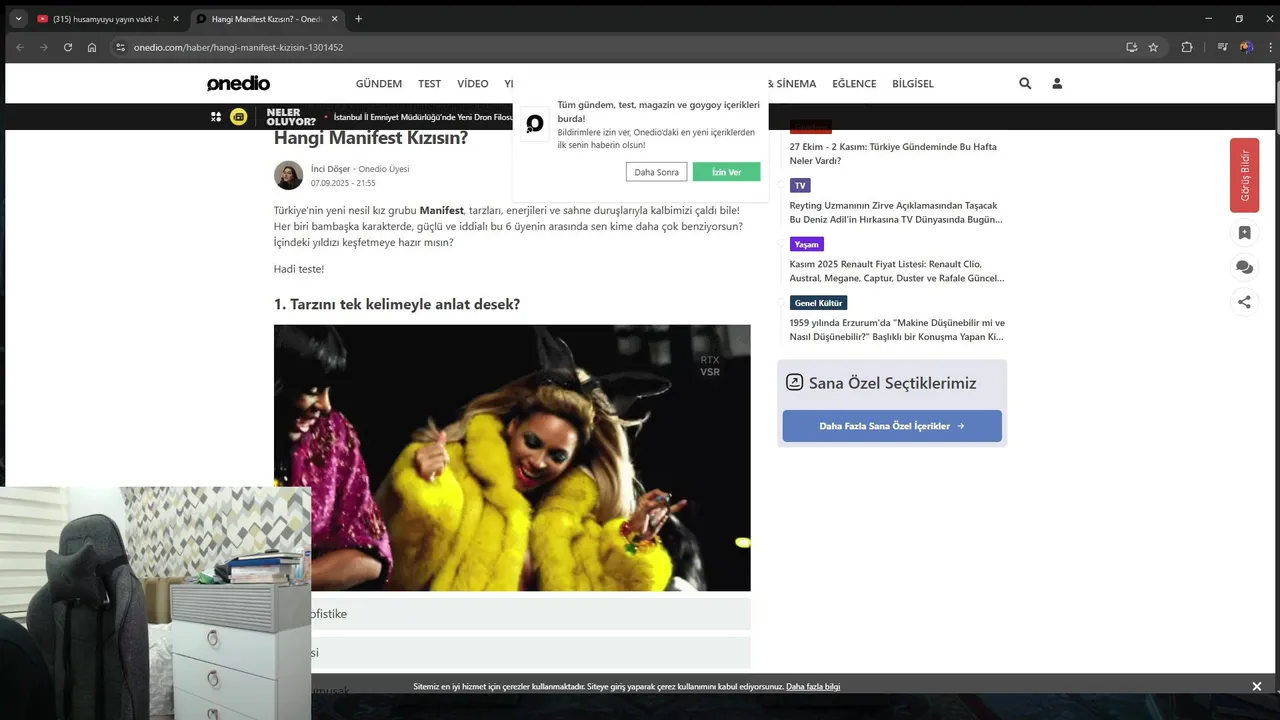Open the Görüş Bildir feedback tab
Image resolution: width=1280 pixels, height=720 pixels.
coord(1244,175)
